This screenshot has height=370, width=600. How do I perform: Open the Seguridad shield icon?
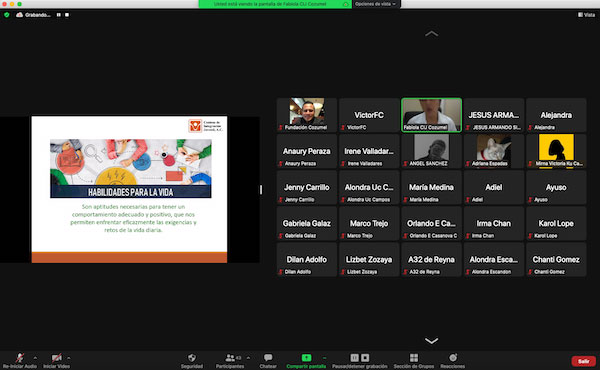(x=192, y=358)
